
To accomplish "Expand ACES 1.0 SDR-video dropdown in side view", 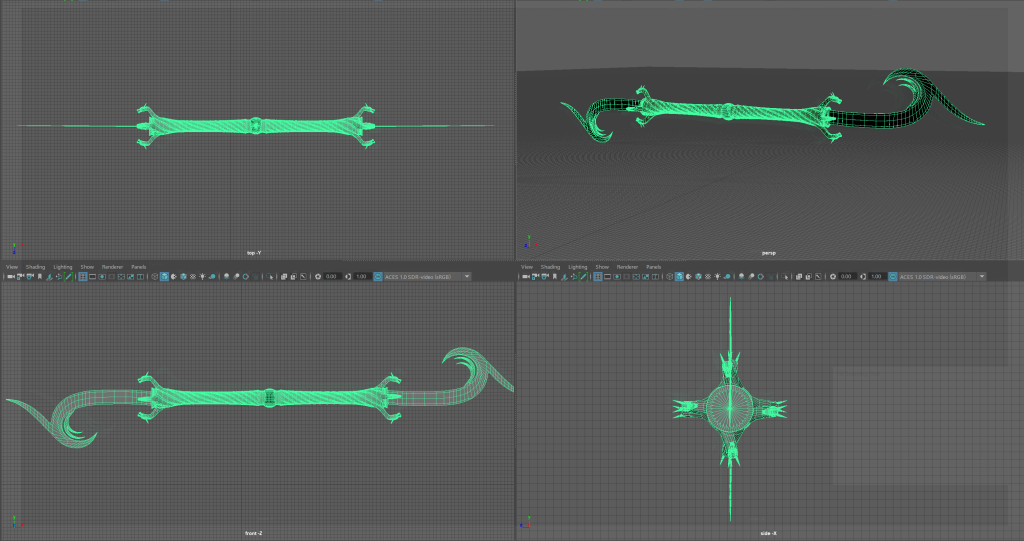I will pos(982,276).
